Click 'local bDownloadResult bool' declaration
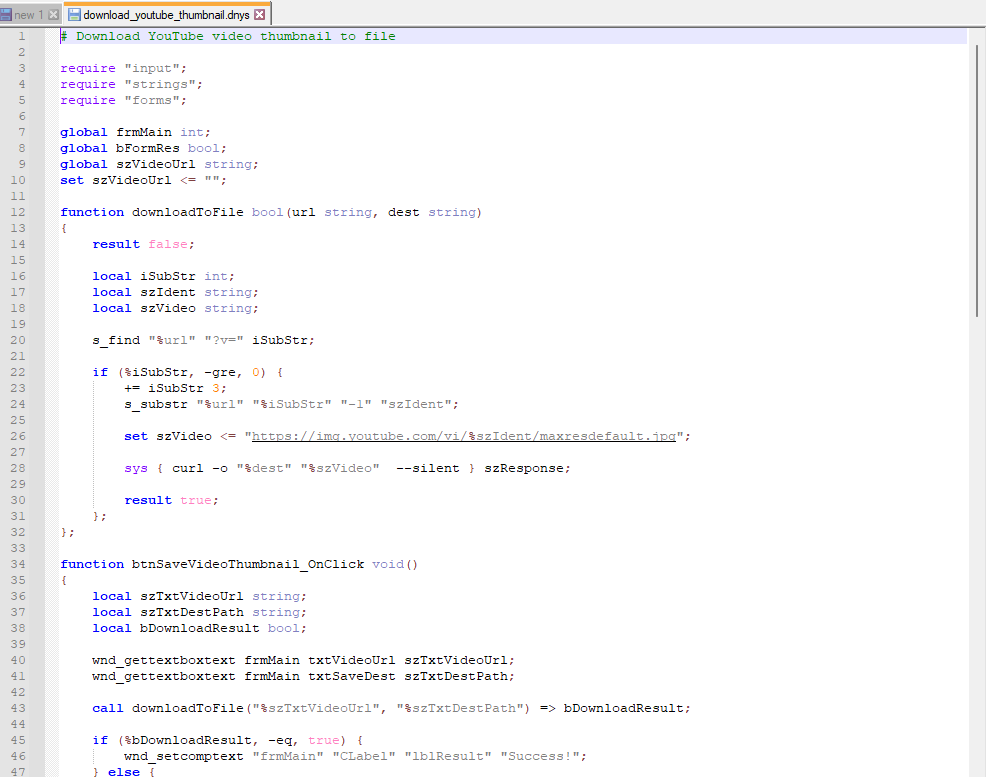 click(x=199, y=629)
